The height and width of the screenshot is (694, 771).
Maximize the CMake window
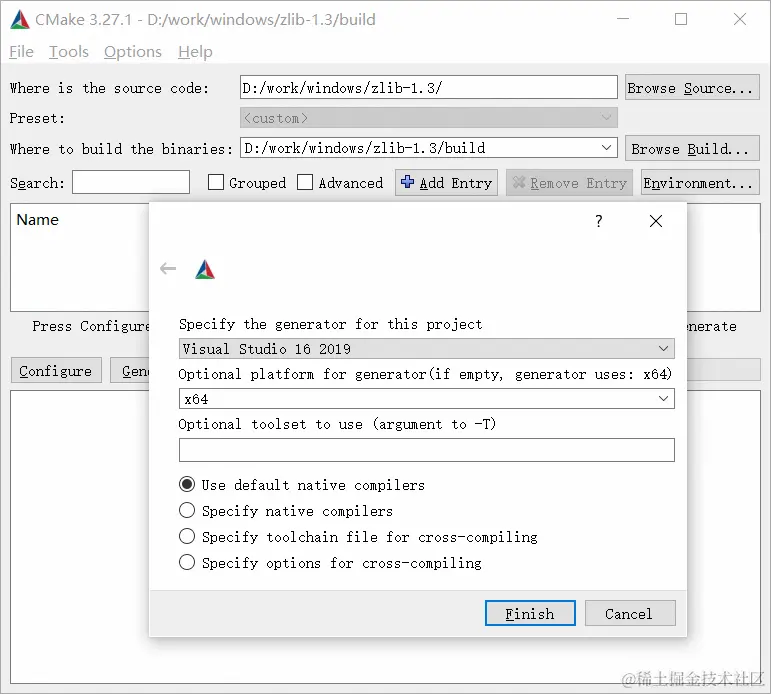681,19
